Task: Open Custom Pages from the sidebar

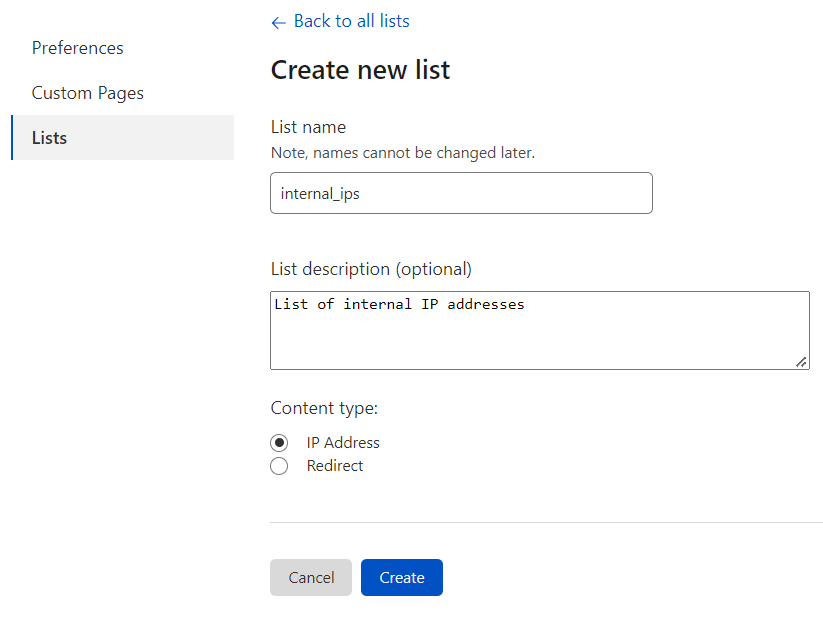Action: click(x=87, y=92)
